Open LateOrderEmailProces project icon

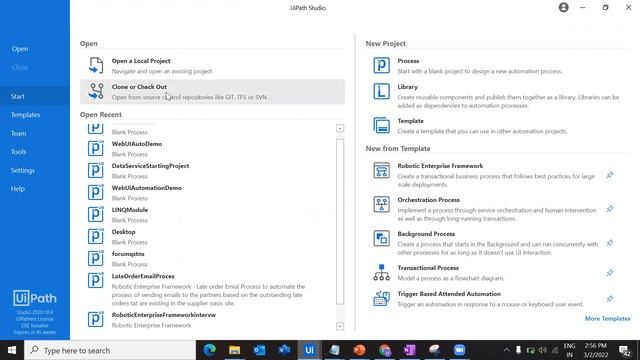(x=96, y=280)
